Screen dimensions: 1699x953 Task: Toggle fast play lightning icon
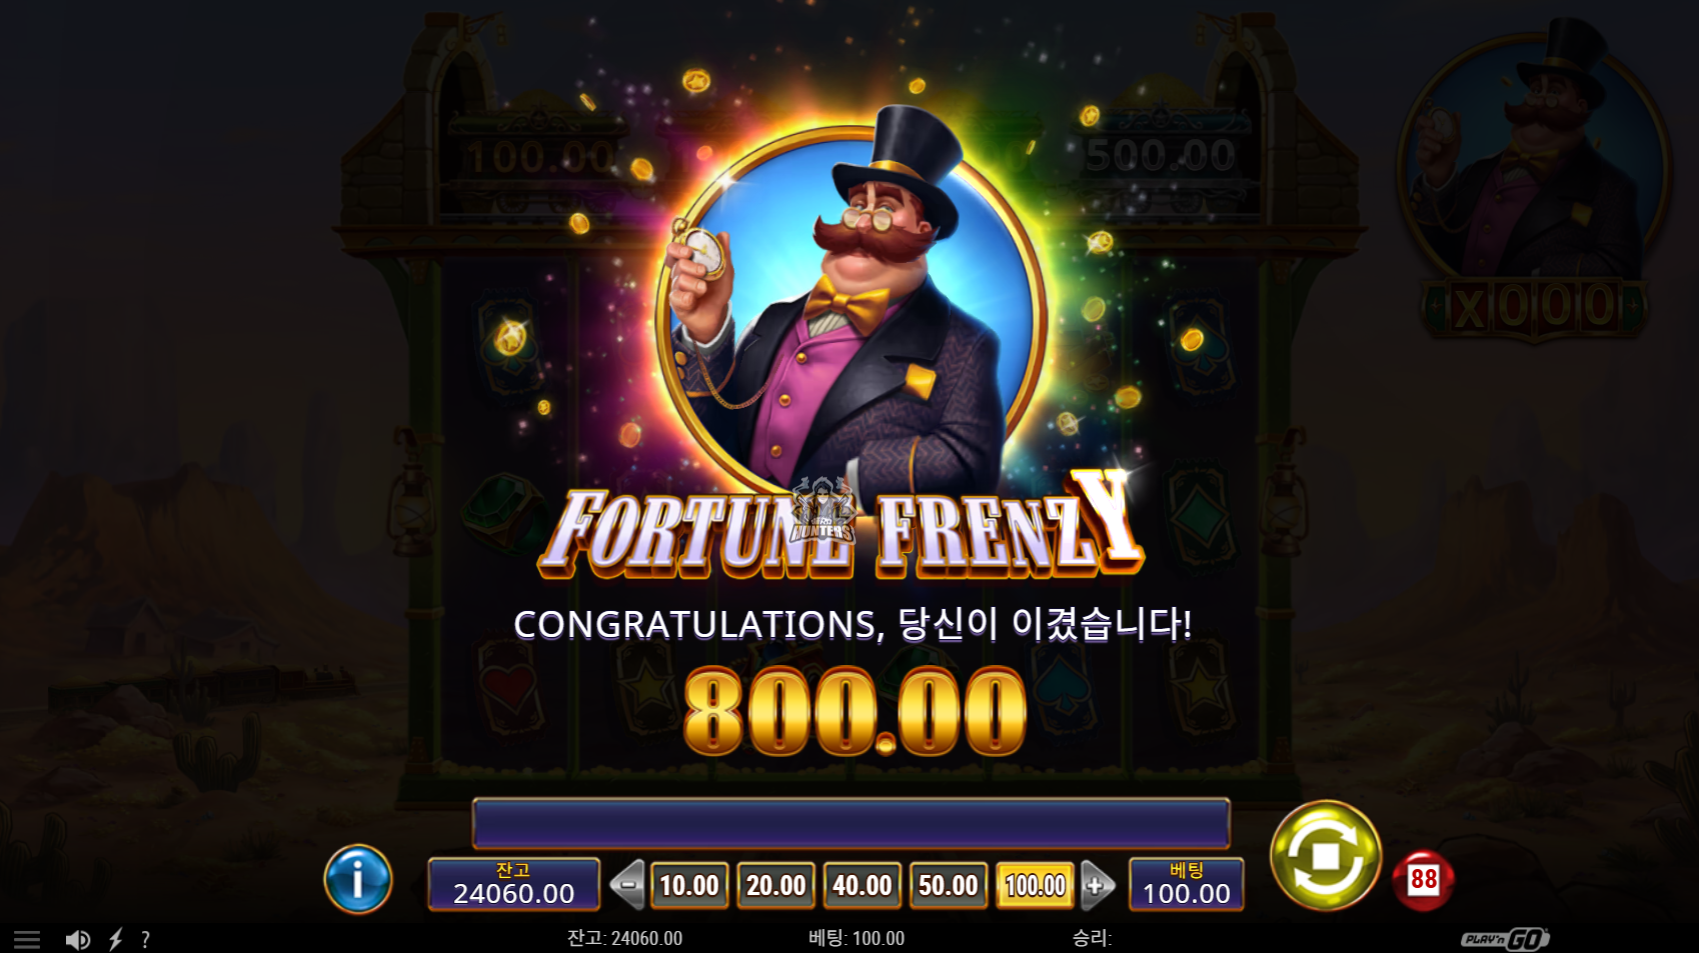coord(116,939)
